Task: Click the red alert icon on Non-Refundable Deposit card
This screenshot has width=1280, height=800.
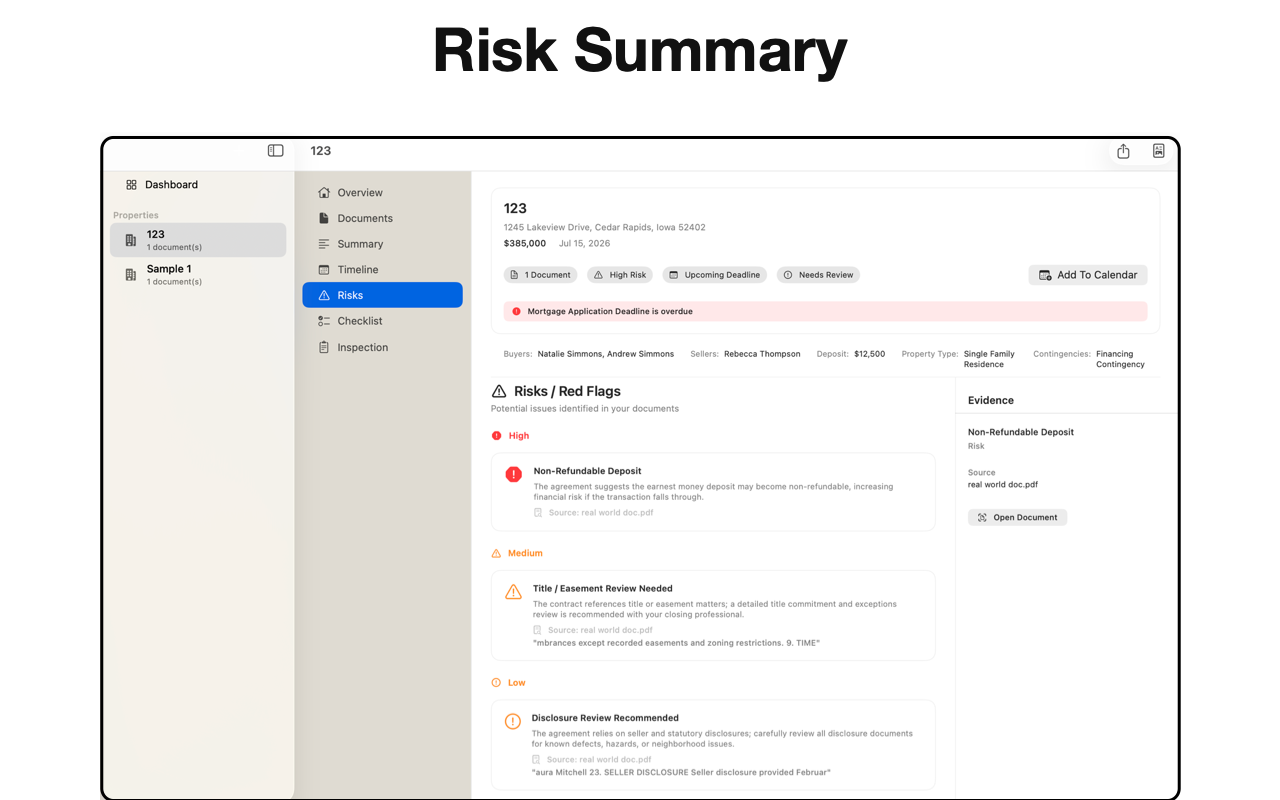Action: point(514,474)
